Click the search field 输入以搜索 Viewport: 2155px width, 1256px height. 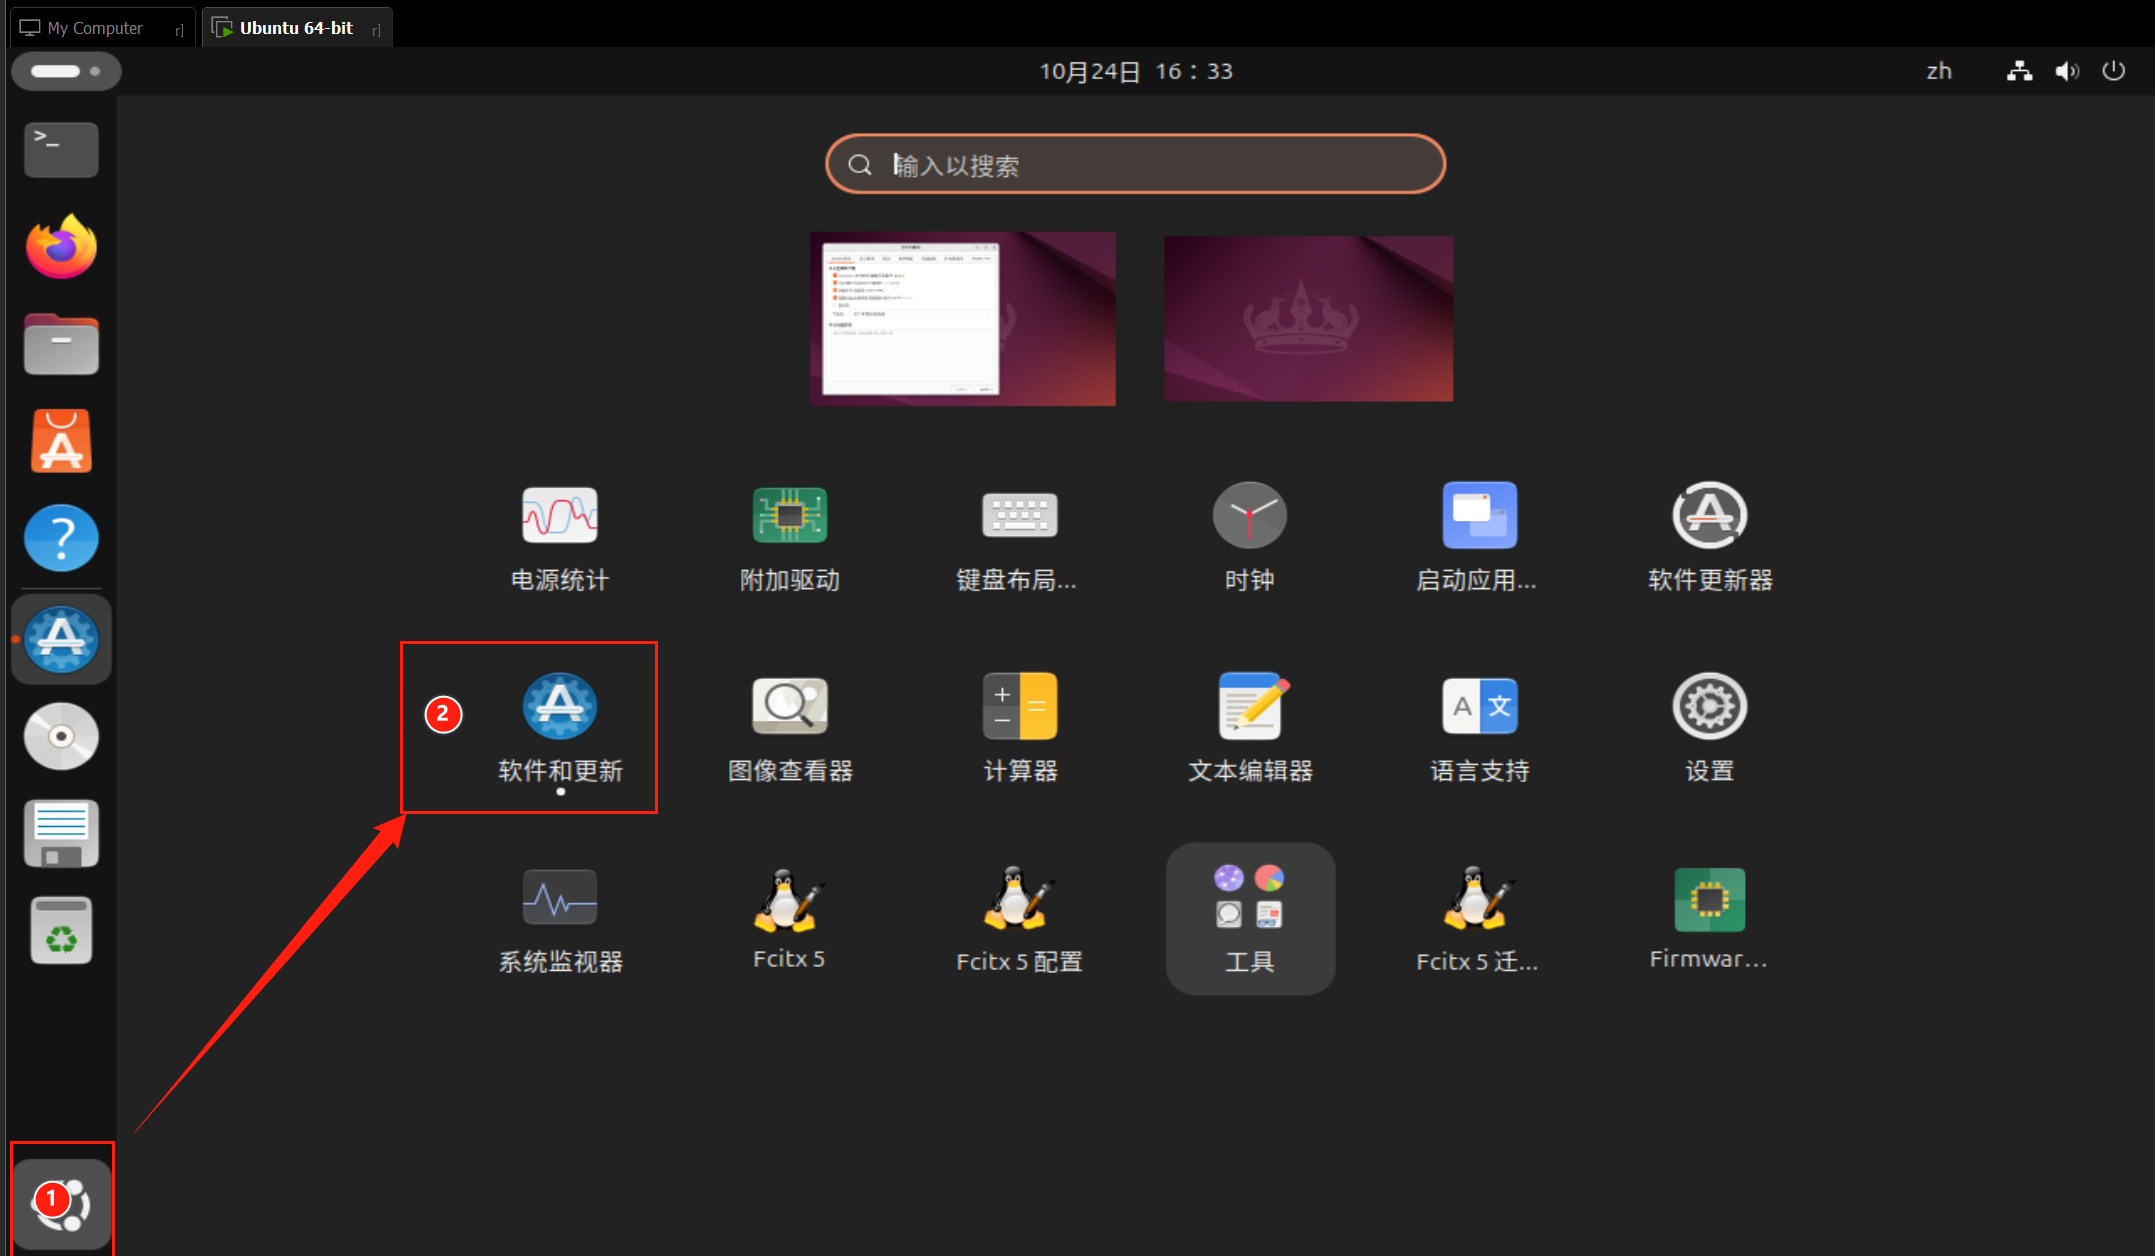click(x=1135, y=164)
